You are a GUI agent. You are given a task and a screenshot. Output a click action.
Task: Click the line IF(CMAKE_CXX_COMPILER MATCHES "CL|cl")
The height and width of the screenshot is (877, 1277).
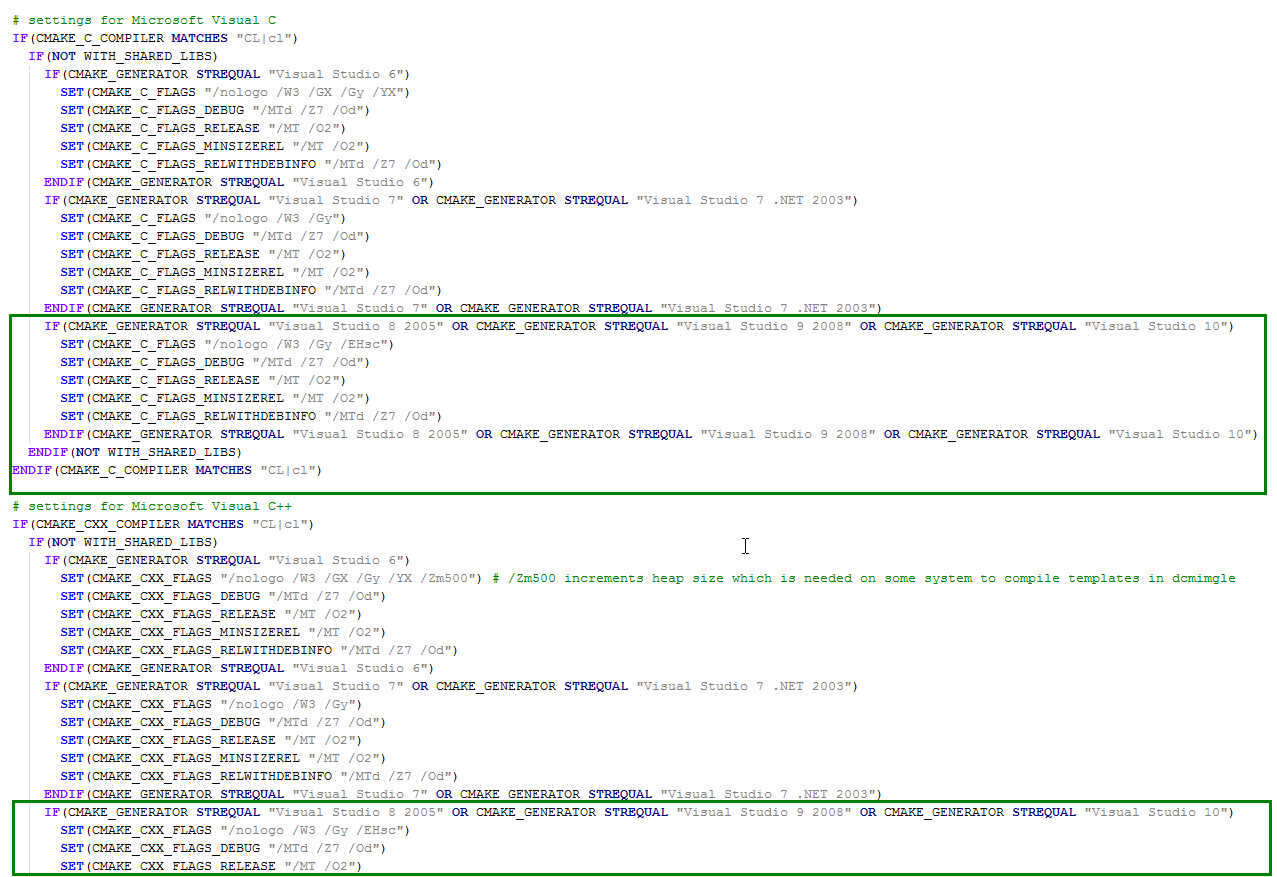pos(163,524)
